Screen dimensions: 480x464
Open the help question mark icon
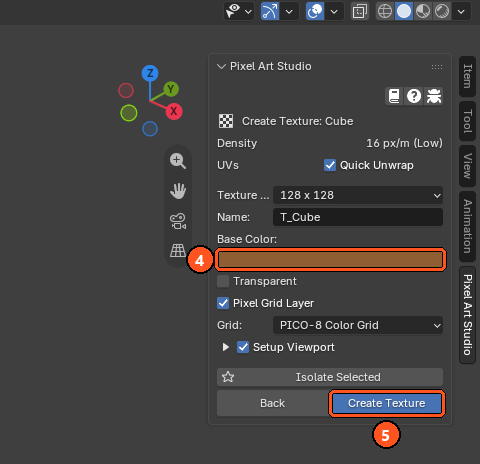coord(414,96)
